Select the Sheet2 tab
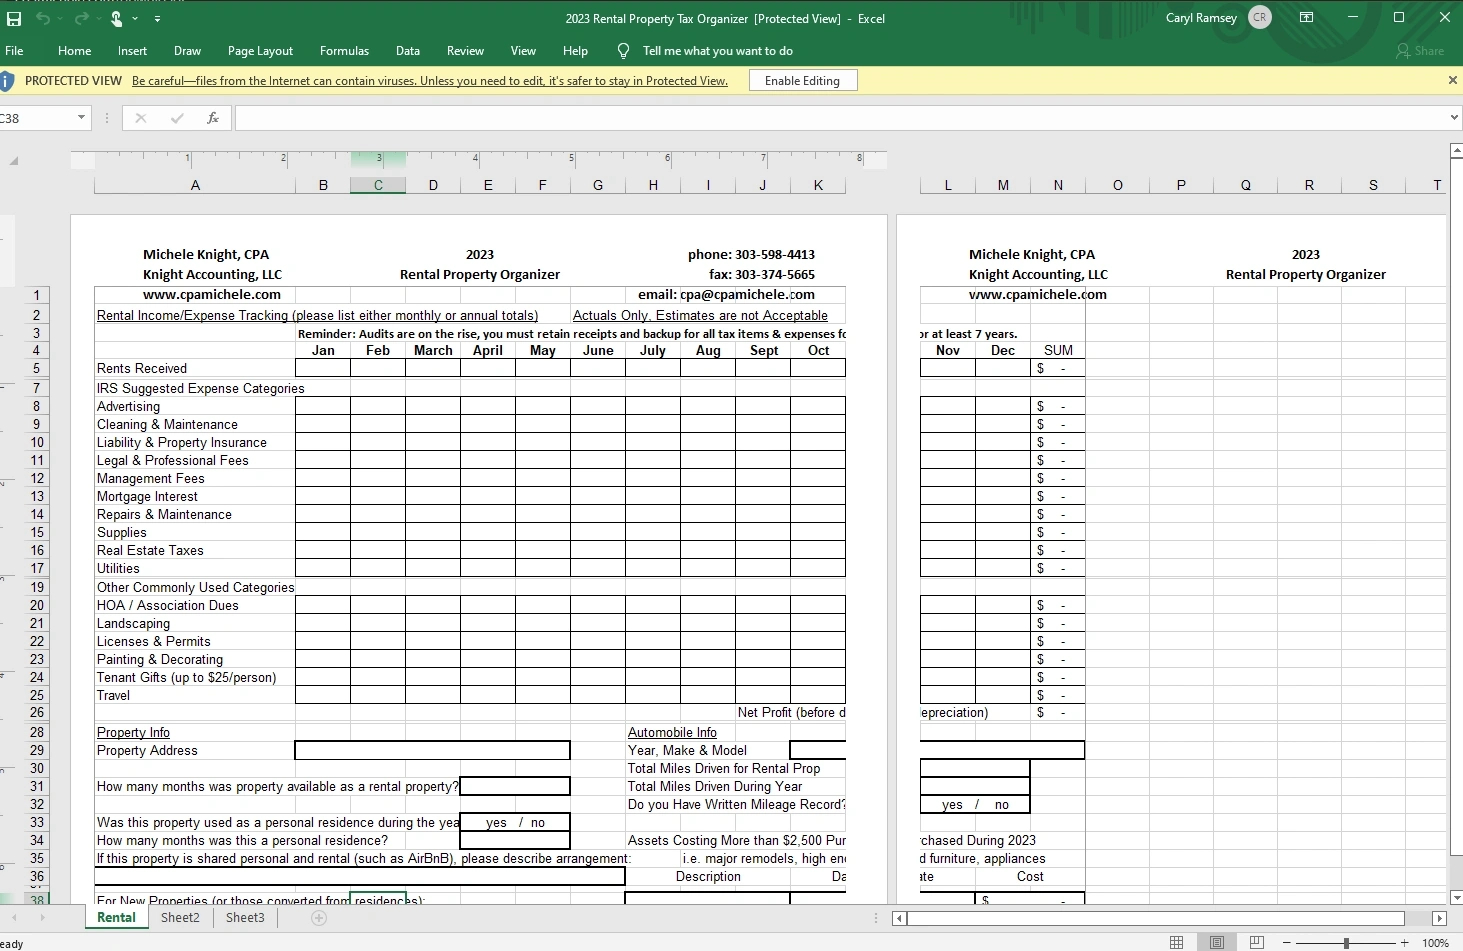 pyautogui.click(x=179, y=917)
